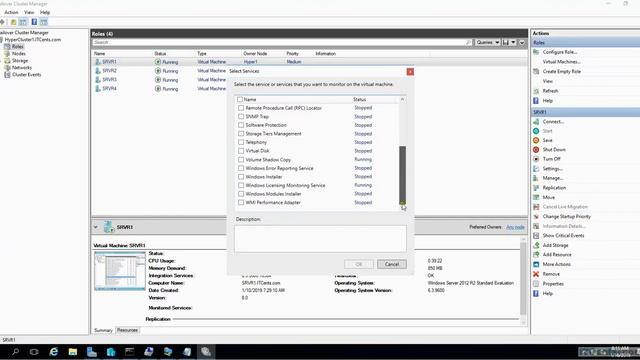Click the scrollbar thumb in the services list
Screen dimensions: 640x360
point(402,173)
